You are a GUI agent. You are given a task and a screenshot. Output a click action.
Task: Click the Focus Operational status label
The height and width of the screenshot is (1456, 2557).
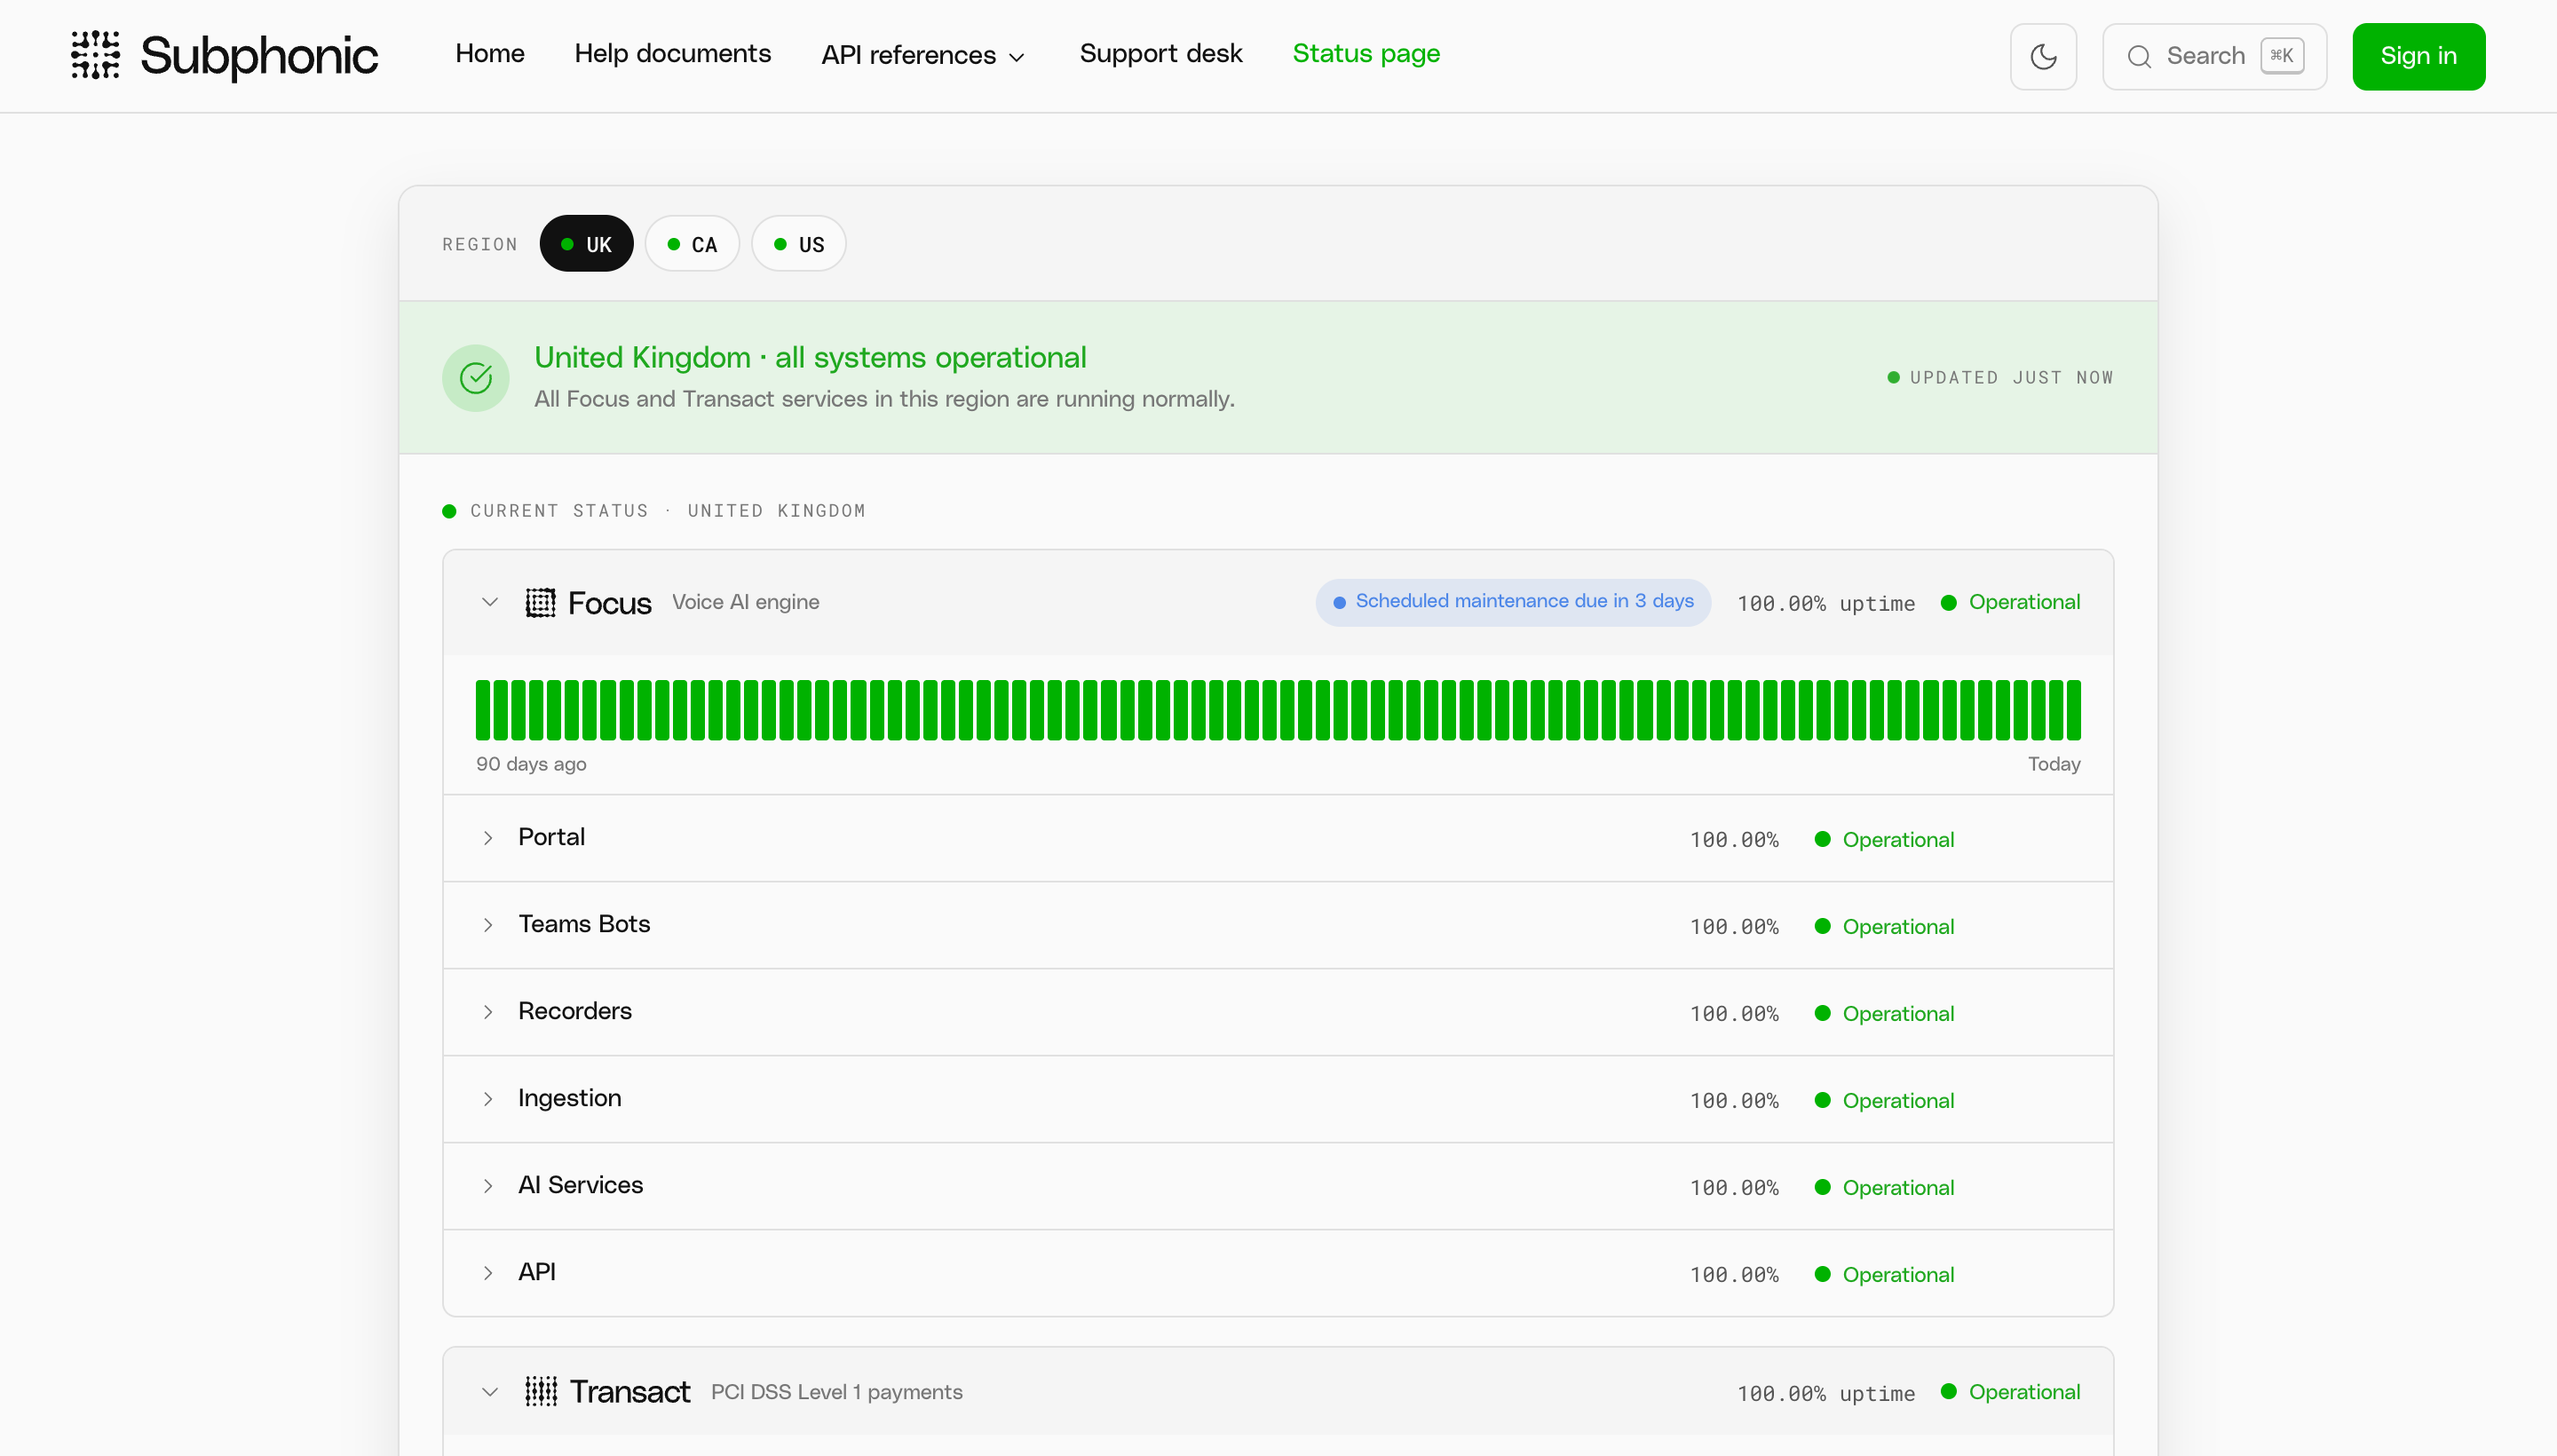click(x=2011, y=602)
